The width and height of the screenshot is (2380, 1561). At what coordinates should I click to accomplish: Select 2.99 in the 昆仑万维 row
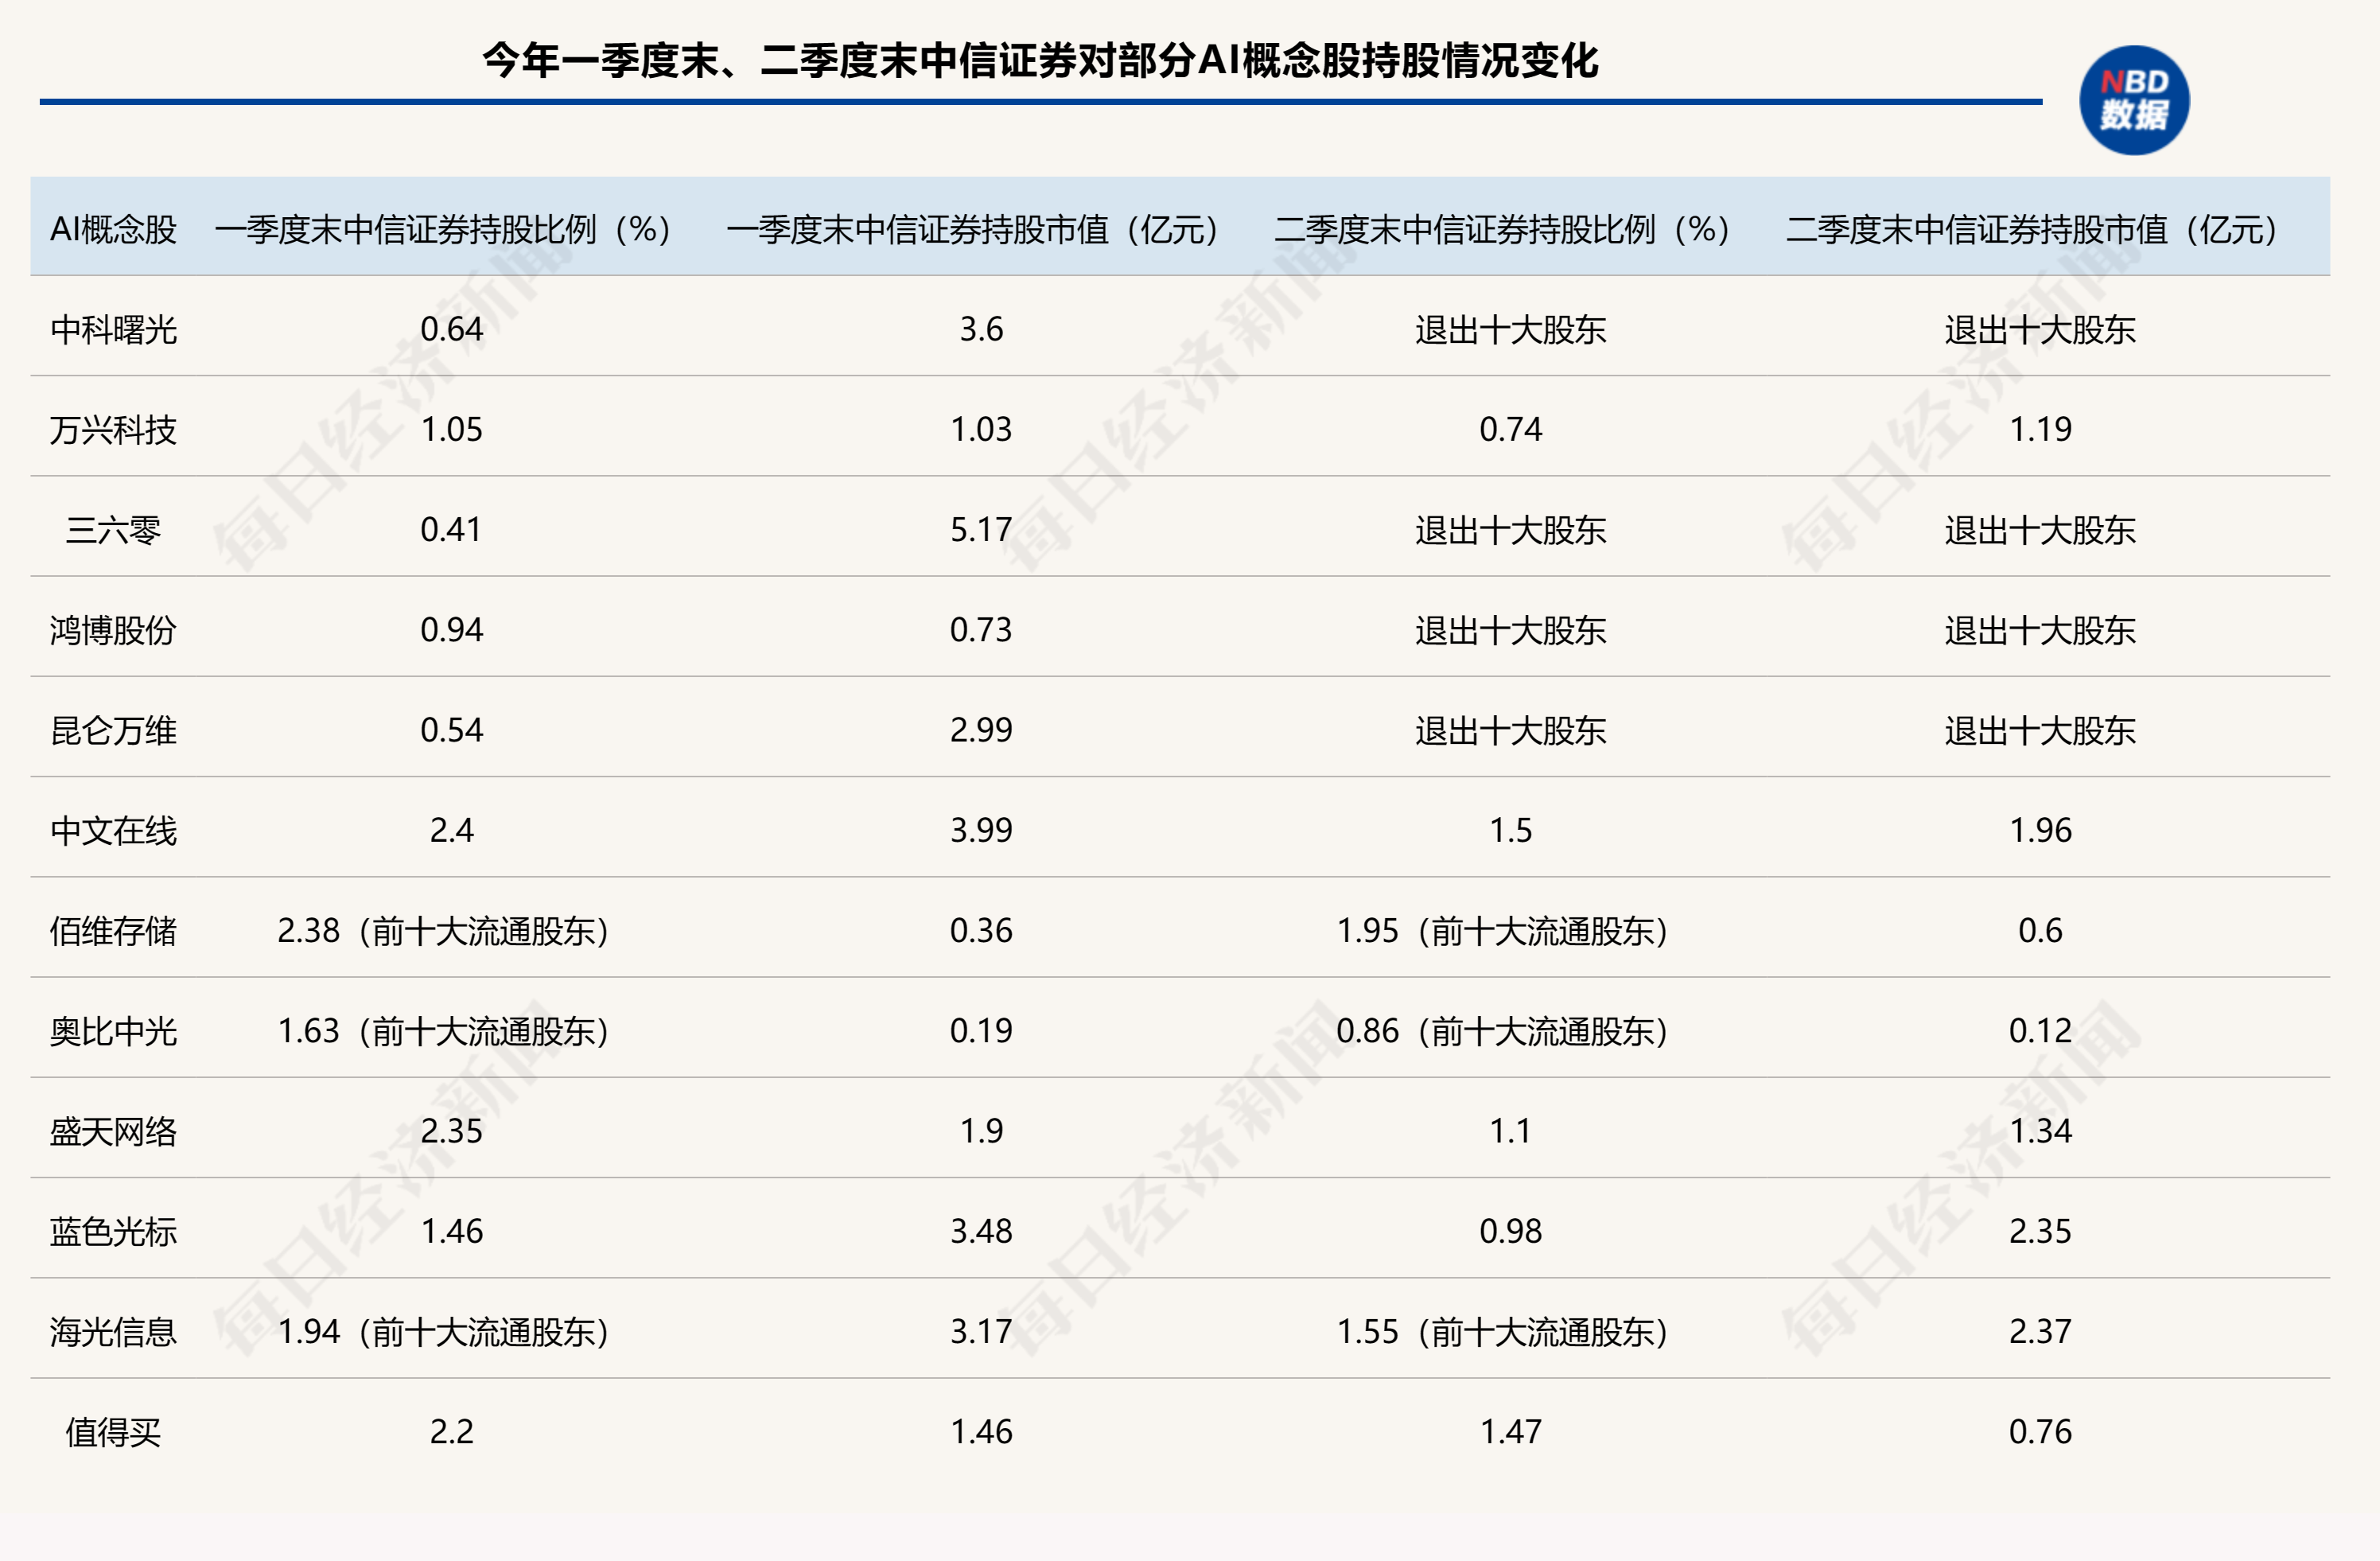point(981,729)
